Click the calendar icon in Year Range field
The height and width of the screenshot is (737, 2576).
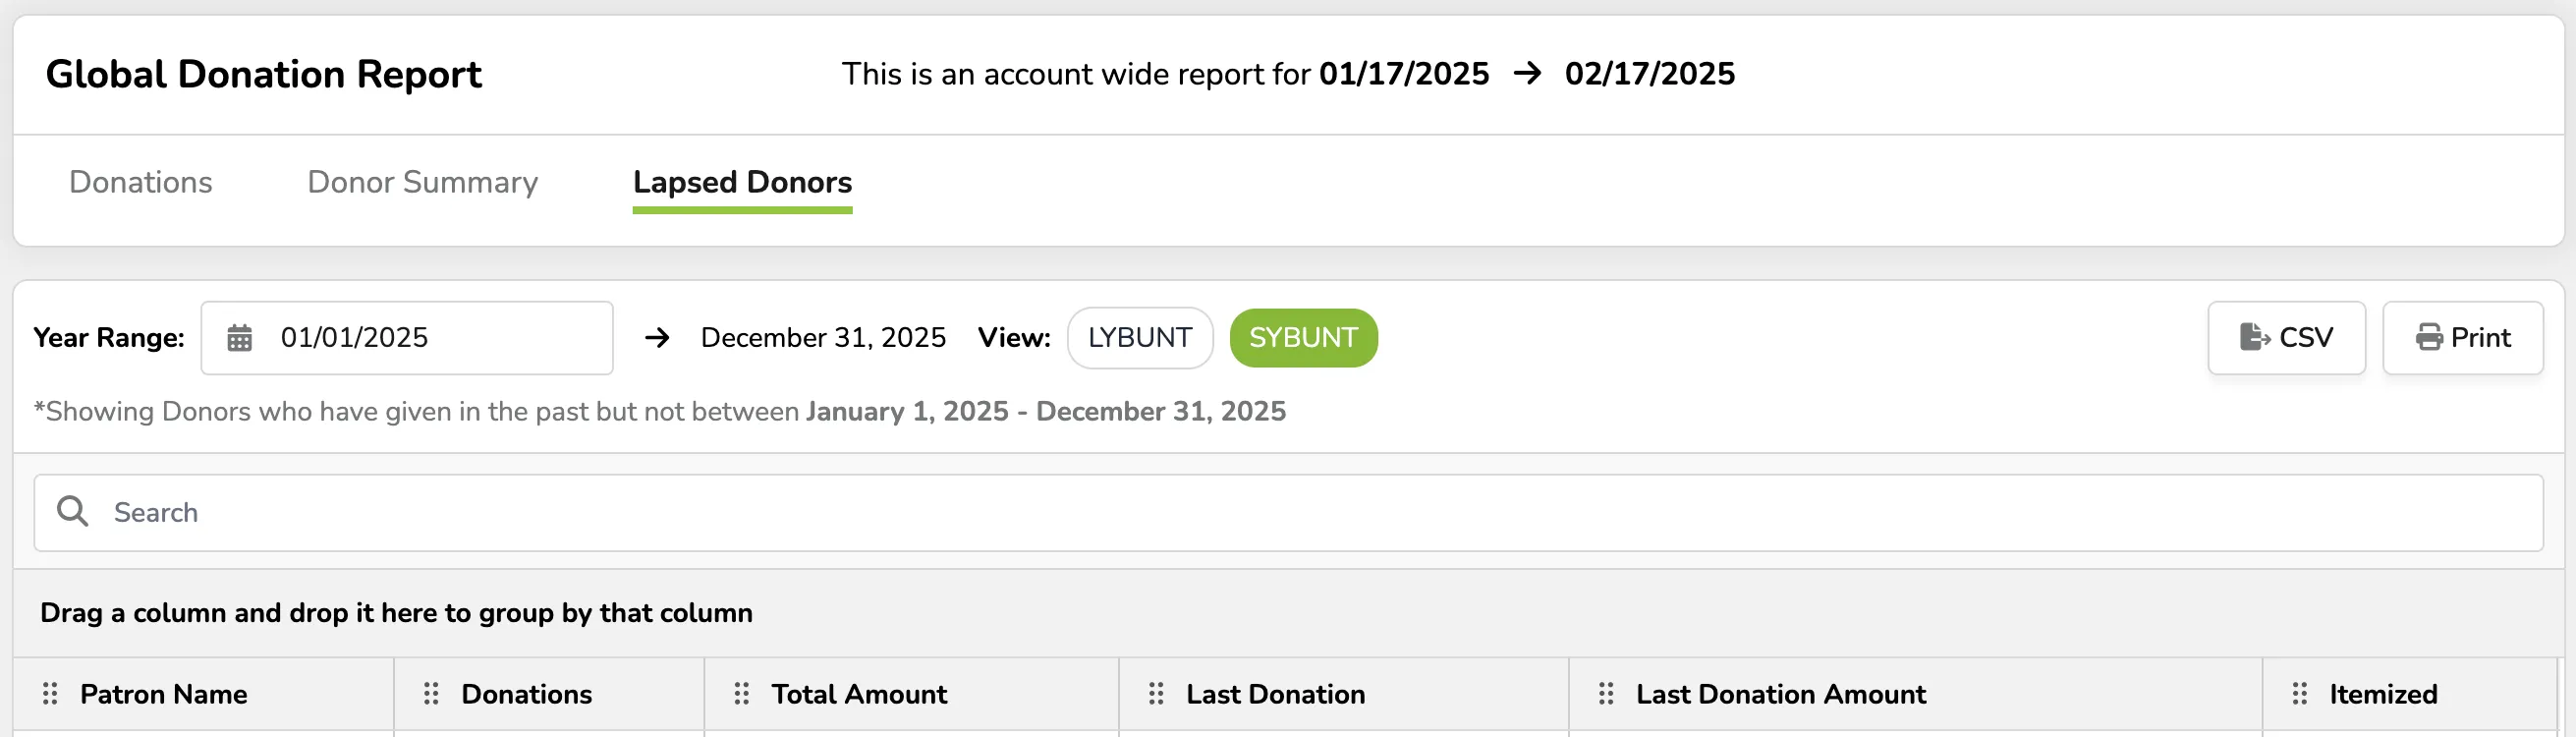[x=239, y=338]
